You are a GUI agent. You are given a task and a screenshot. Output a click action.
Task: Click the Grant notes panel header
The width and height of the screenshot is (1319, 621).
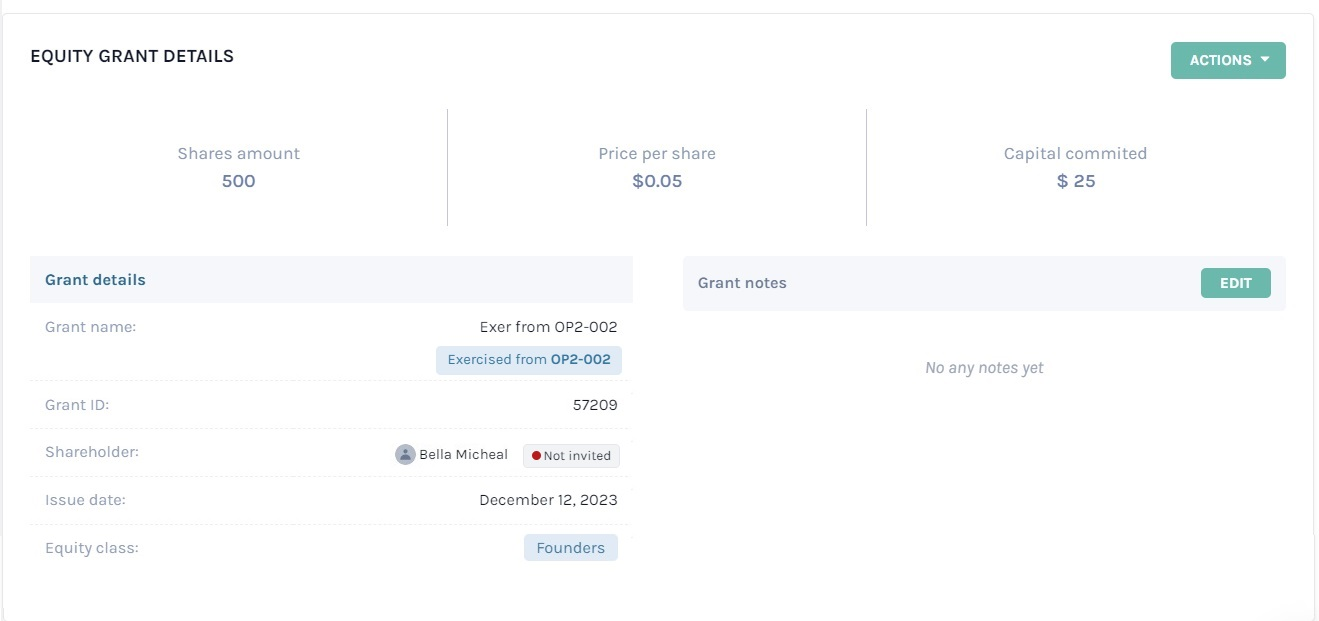(x=984, y=283)
